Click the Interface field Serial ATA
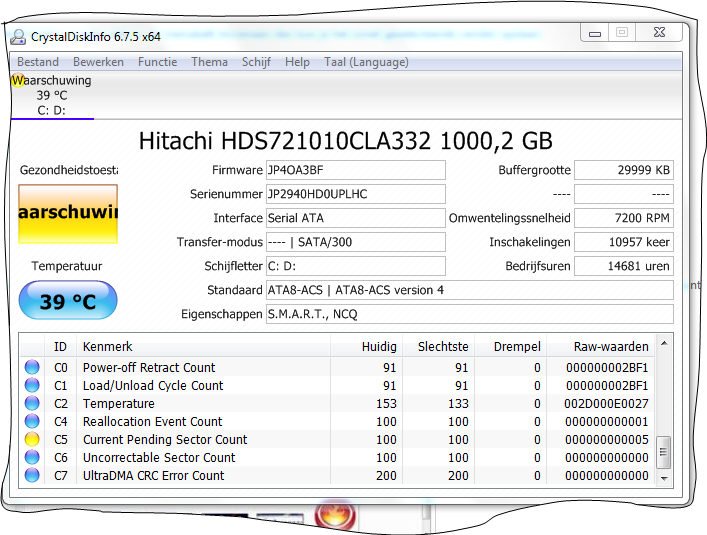 tap(356, 218)
